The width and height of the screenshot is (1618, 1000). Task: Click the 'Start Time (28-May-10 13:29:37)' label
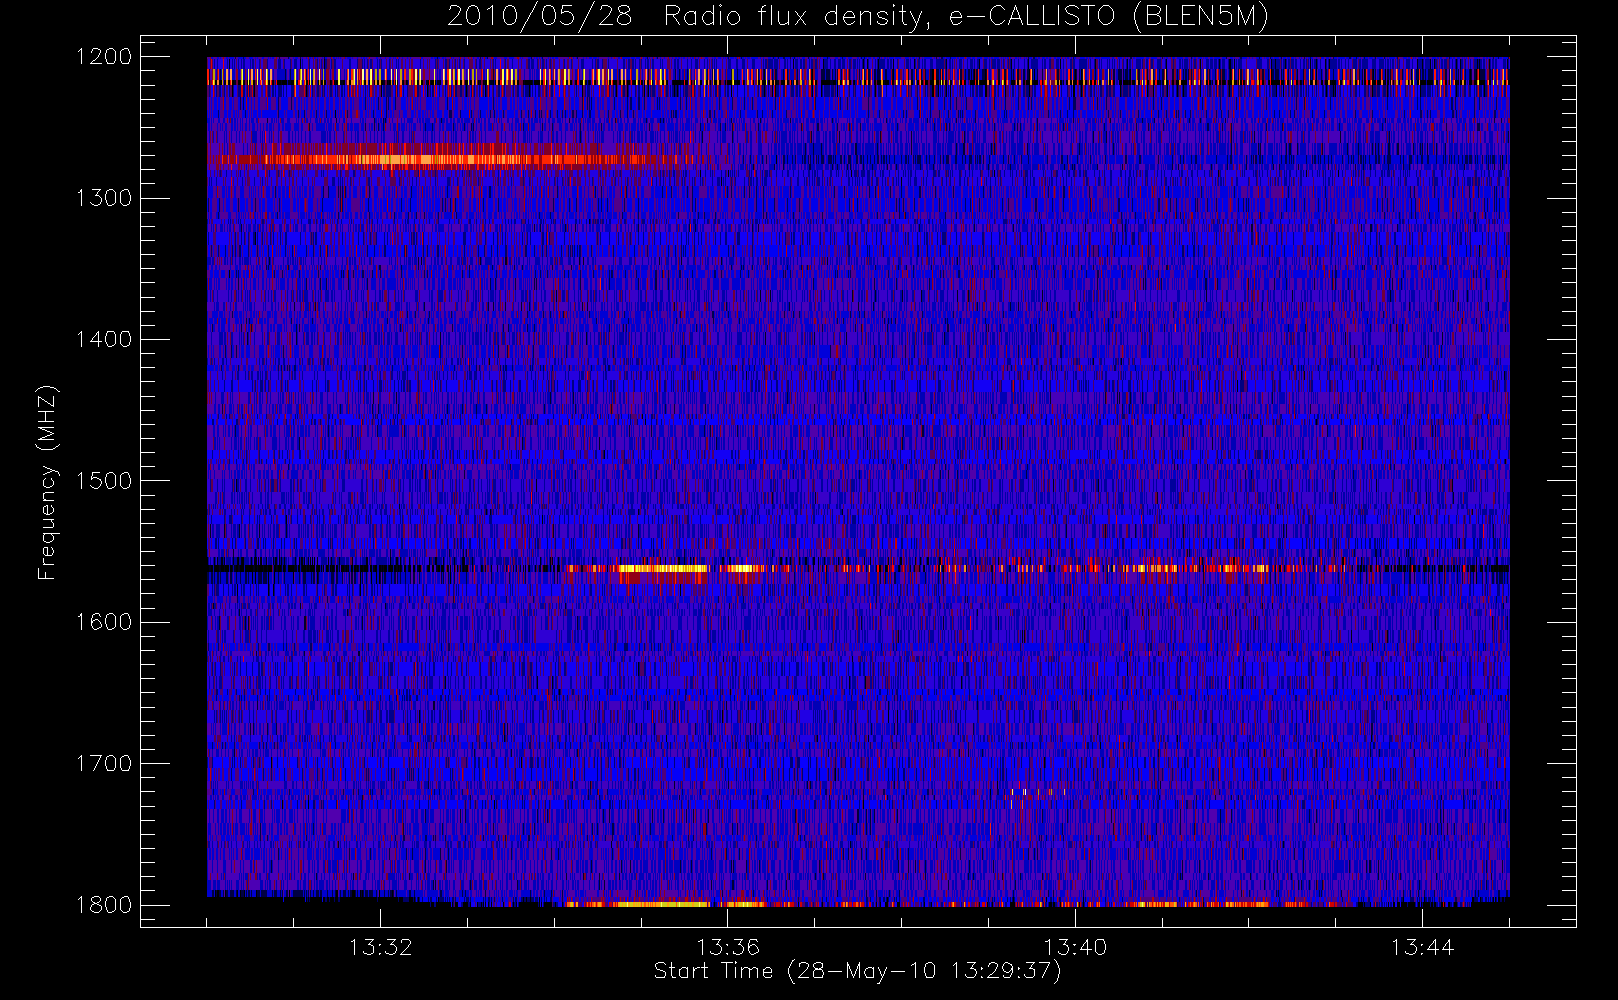(857, 971)
